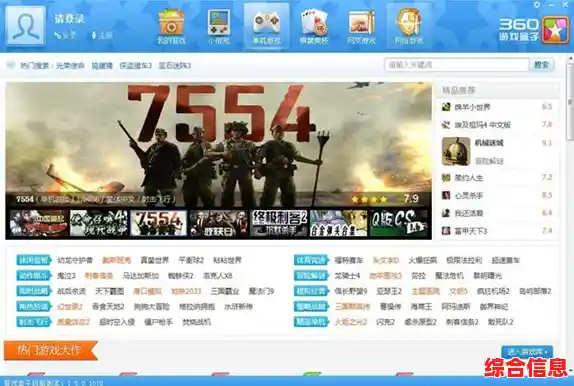This screenshot has width=574, height=386.
Task: Select the 合金弹头合集 thumbnail
Action: coord(339,223)
